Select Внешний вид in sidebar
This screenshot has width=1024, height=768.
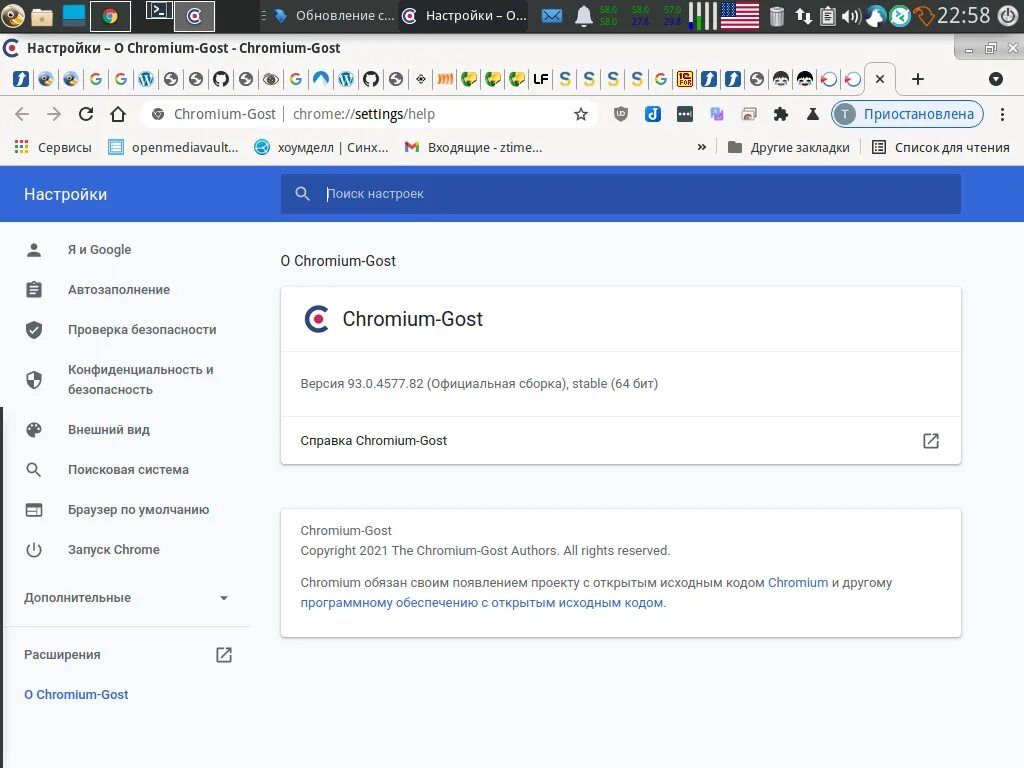[x=108, y=430]
